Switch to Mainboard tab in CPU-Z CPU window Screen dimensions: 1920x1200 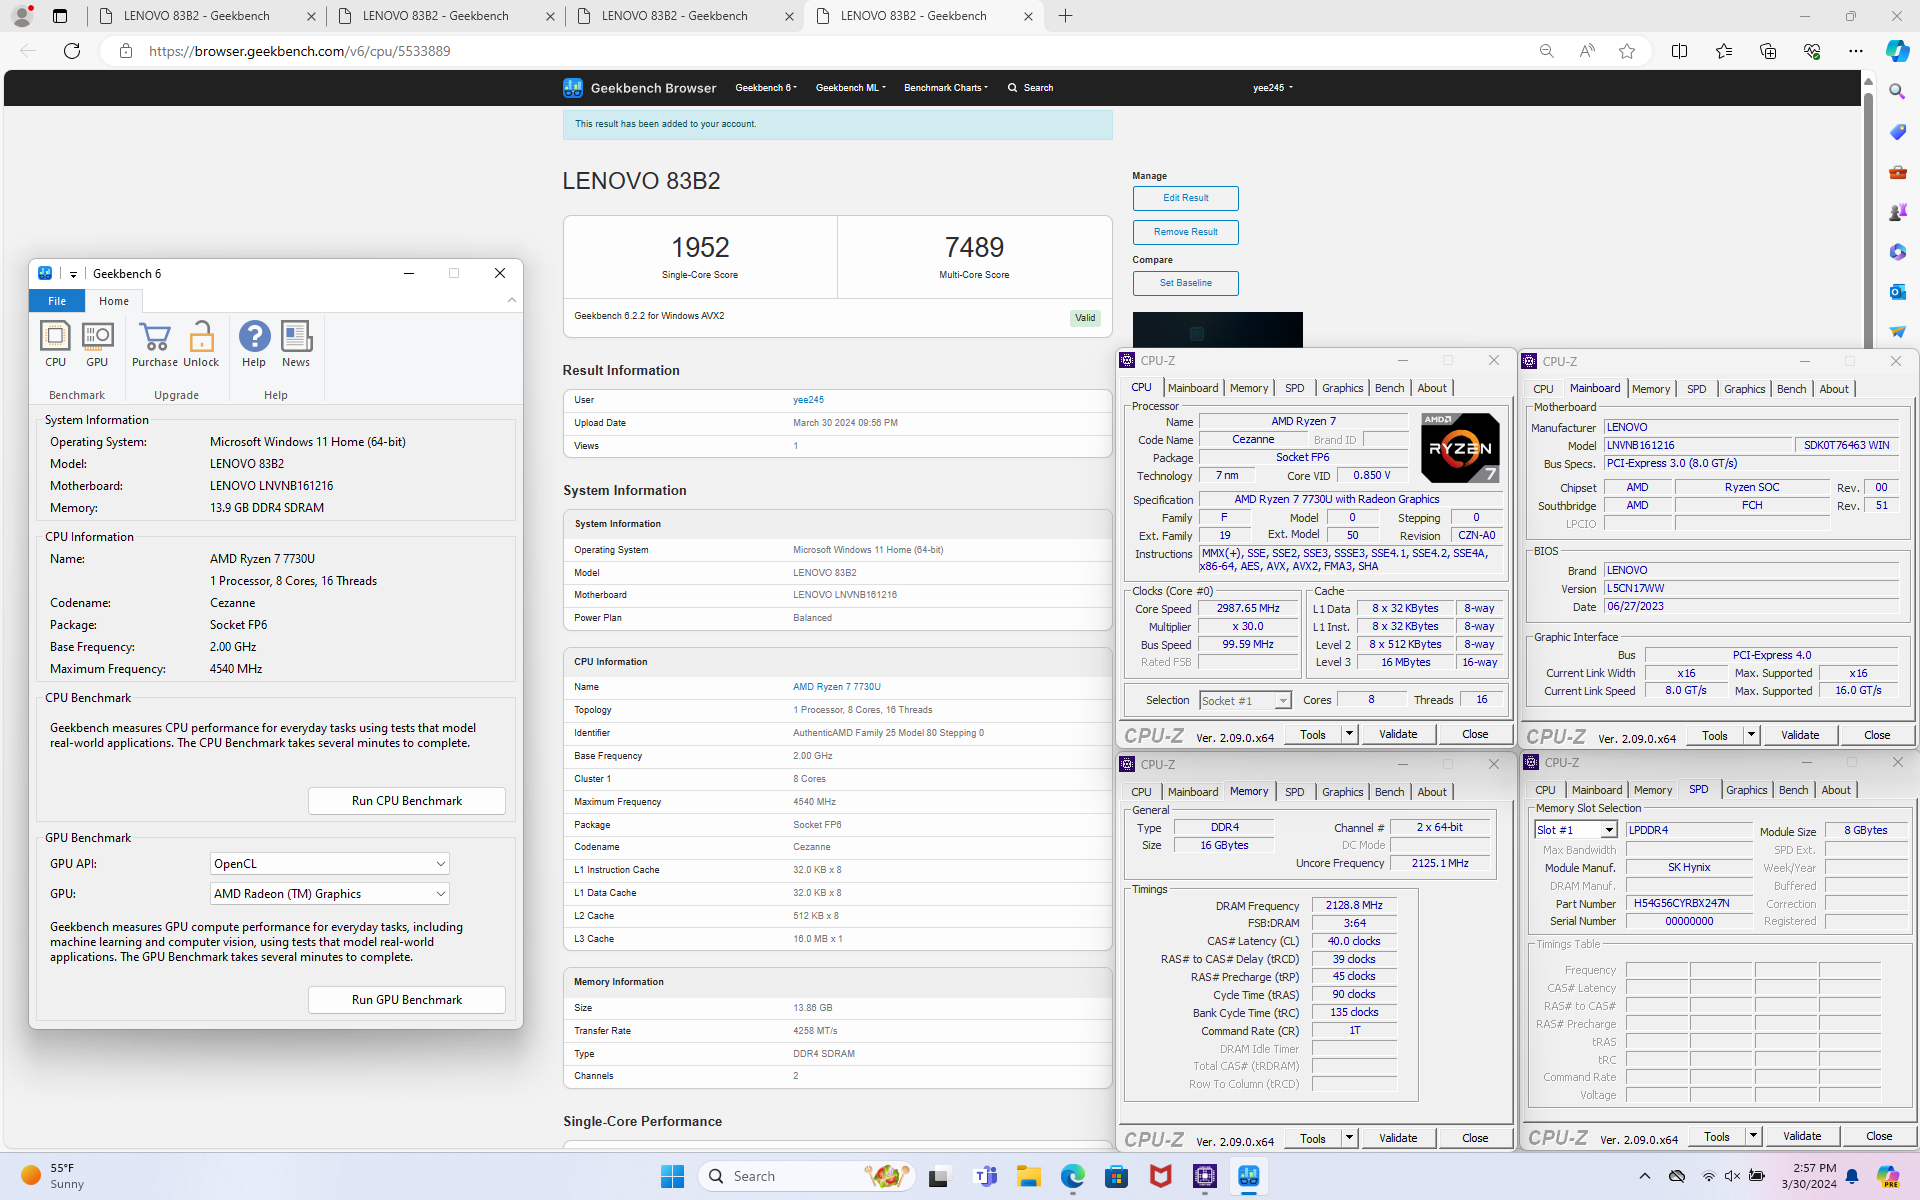tap(1193, 388)
